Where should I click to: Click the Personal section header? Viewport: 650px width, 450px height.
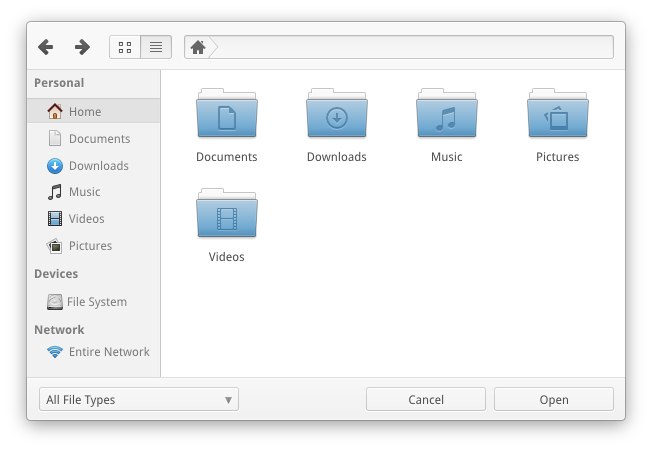click(x=59, y=83)
